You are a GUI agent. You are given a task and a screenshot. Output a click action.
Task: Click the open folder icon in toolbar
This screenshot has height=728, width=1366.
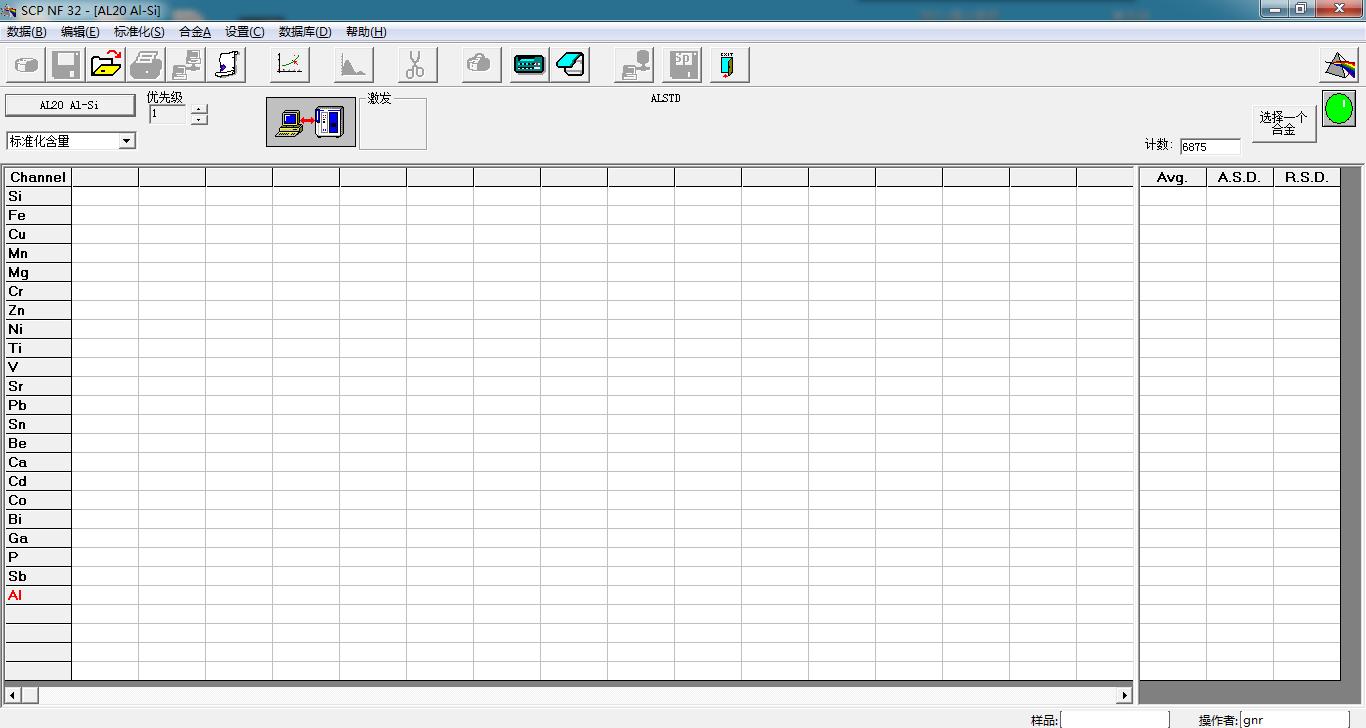point(106,65)
